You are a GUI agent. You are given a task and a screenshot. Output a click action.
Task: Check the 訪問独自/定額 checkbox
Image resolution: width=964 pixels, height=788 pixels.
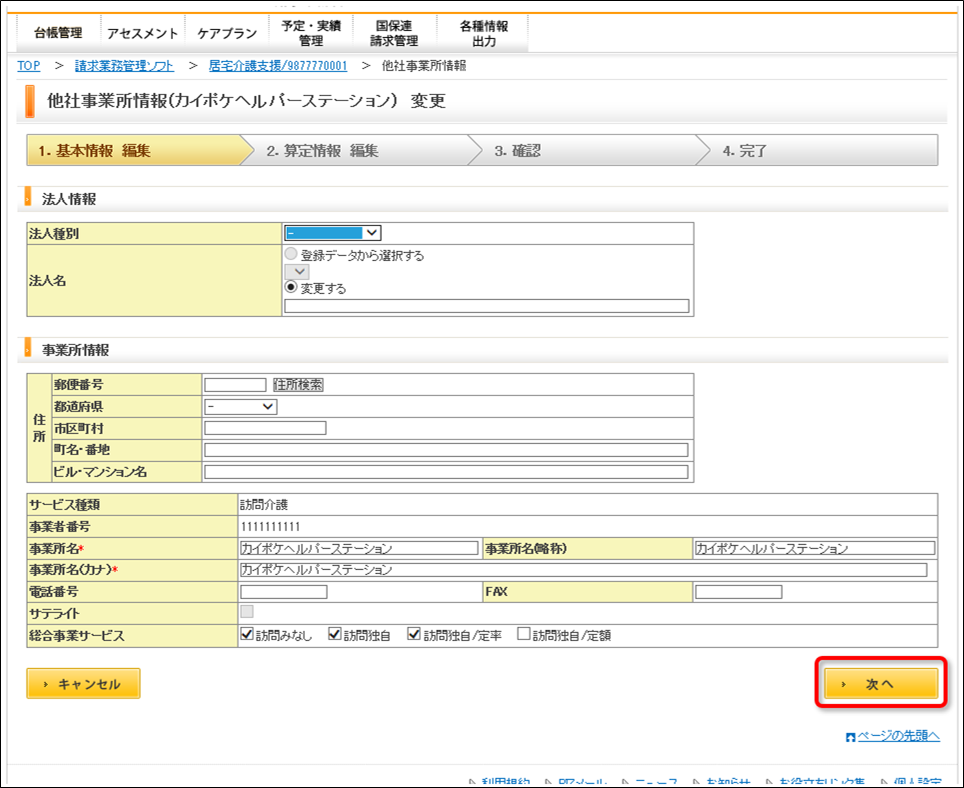(524, 634)
